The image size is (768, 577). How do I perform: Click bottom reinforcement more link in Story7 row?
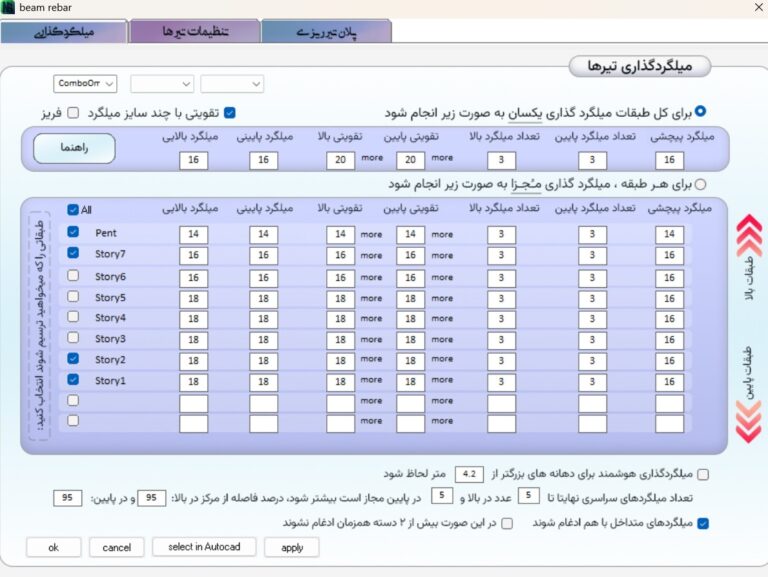point(442,255)
